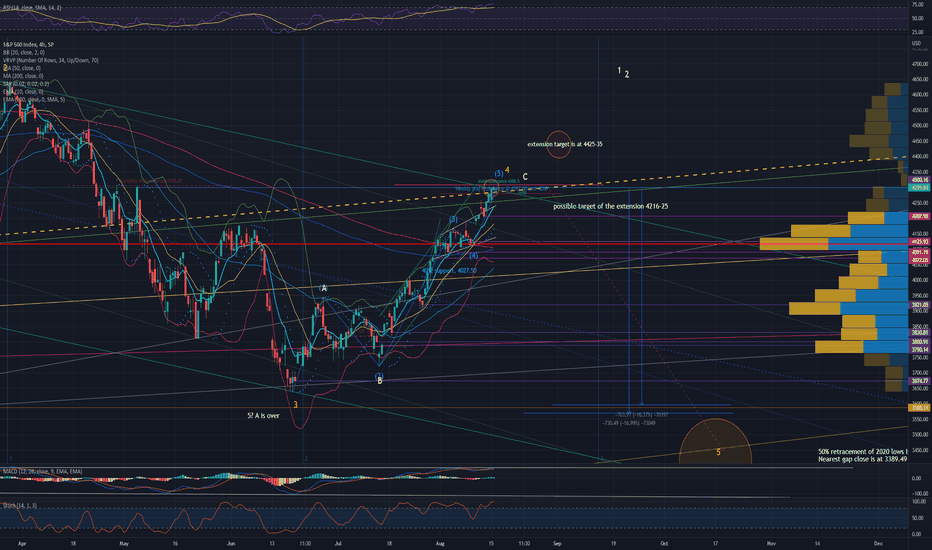The height and width of the screenshot is (550, 932).
Task: Click the Jul label on the time axis
Action: point(338,543)
